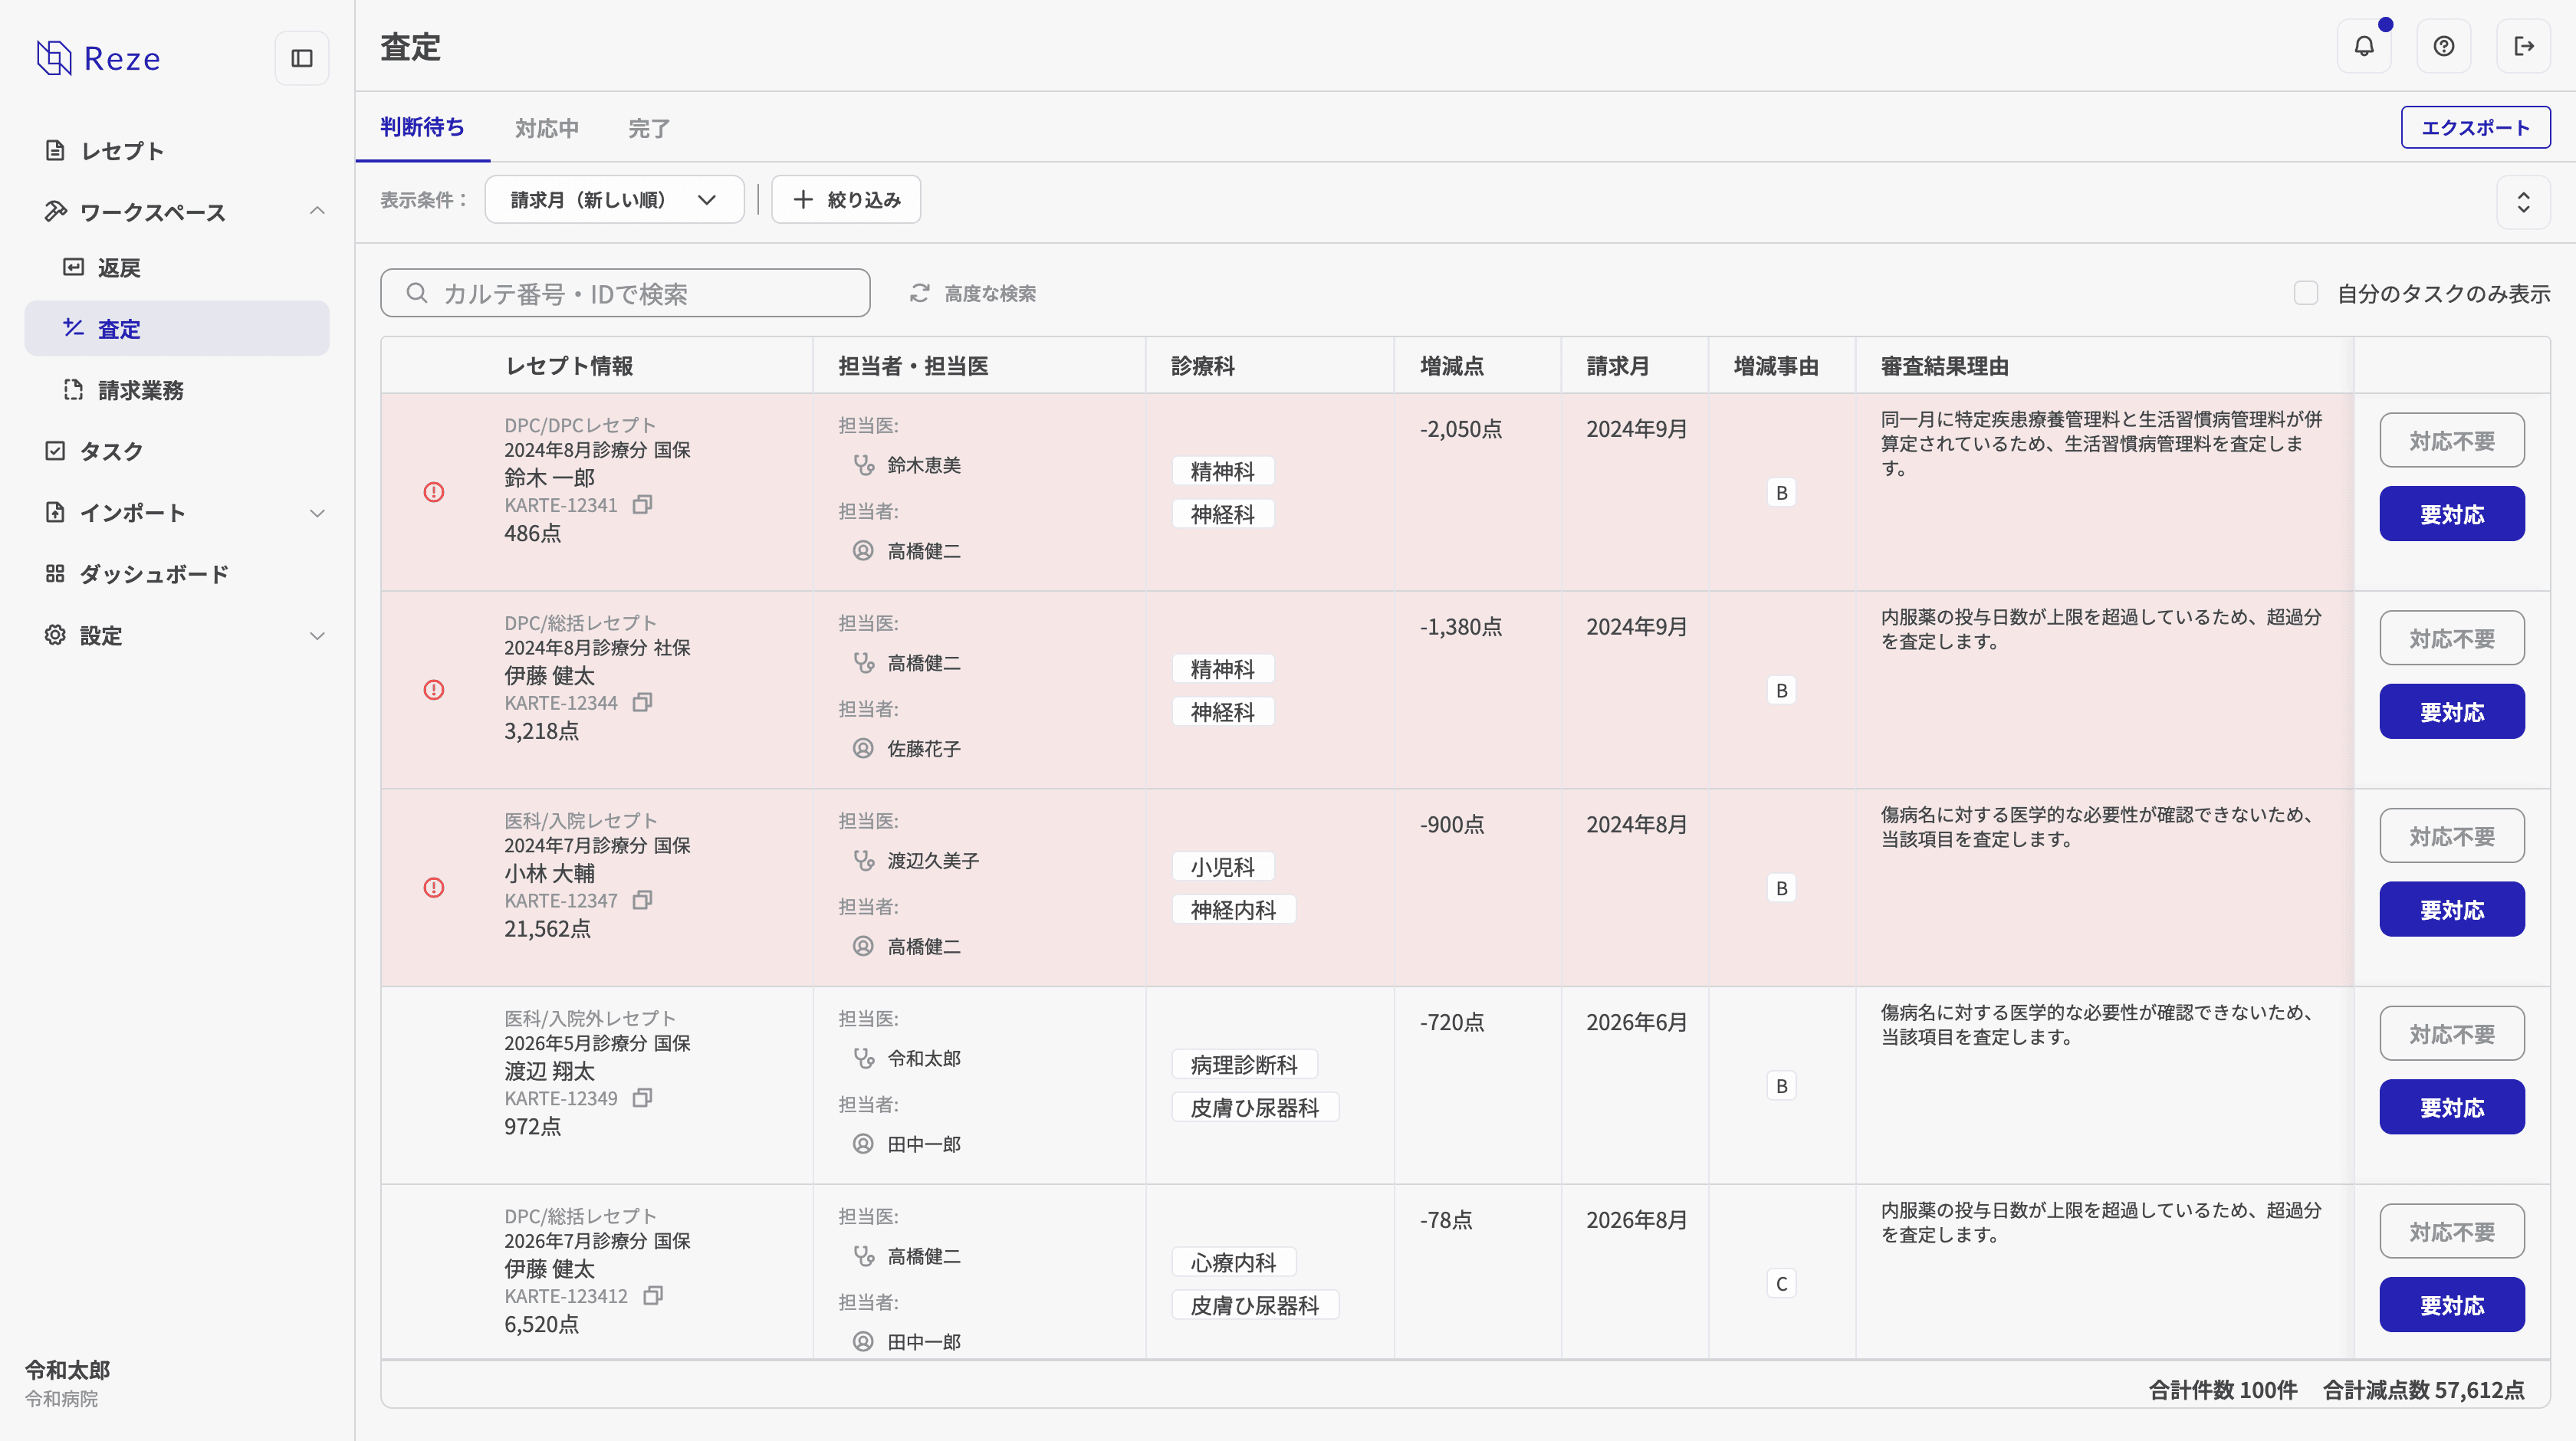This screenshot has width=2576, height=1441.
Task: Click 要対応 for the -900点 row
Action: tap(2452, 910)
